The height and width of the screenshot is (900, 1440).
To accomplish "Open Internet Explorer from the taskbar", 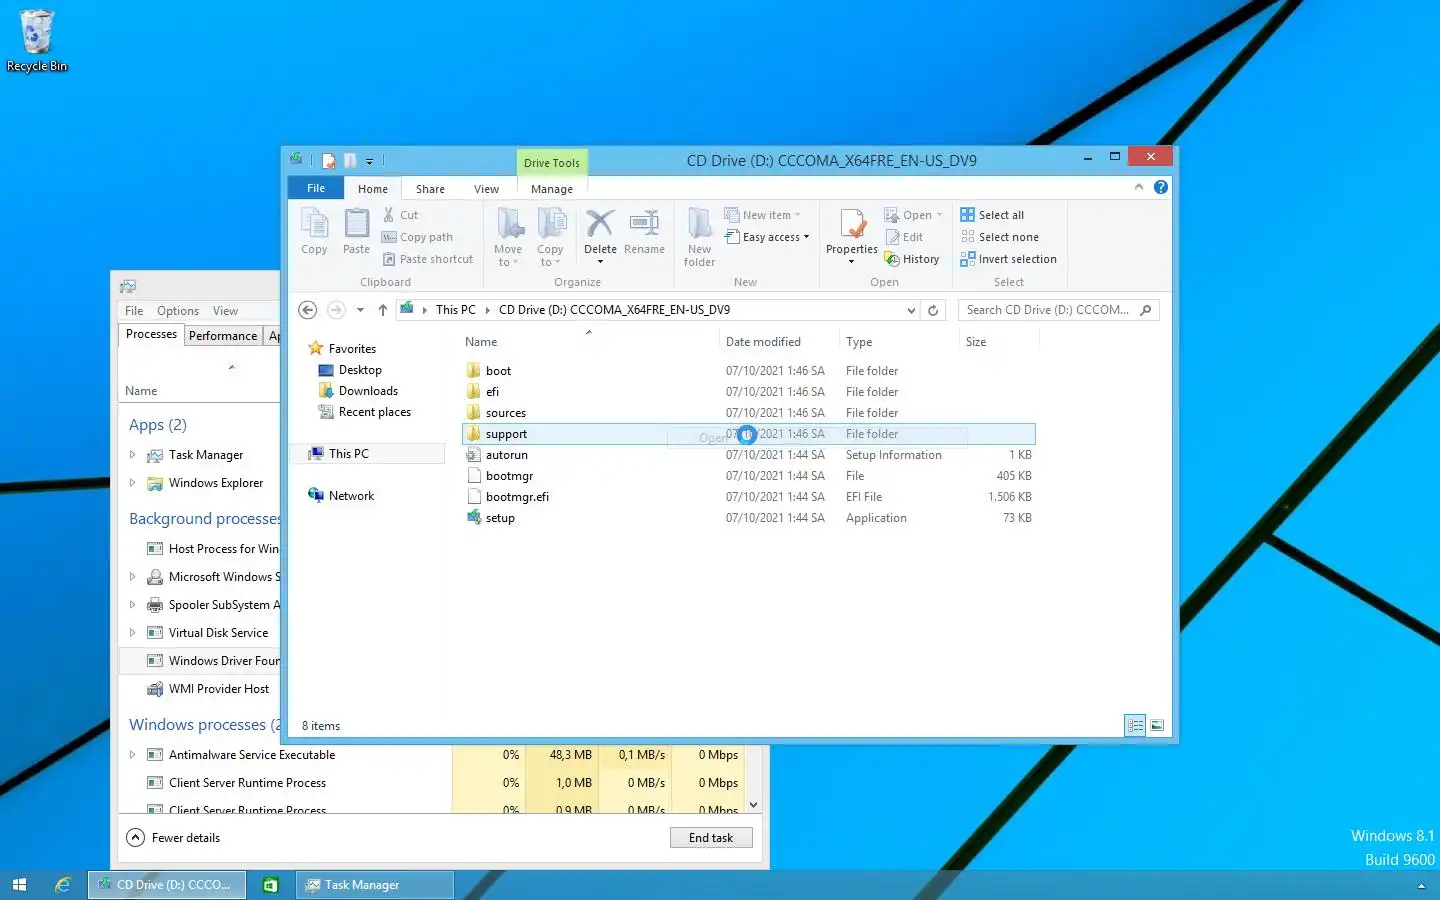I will tap(62, 885).
